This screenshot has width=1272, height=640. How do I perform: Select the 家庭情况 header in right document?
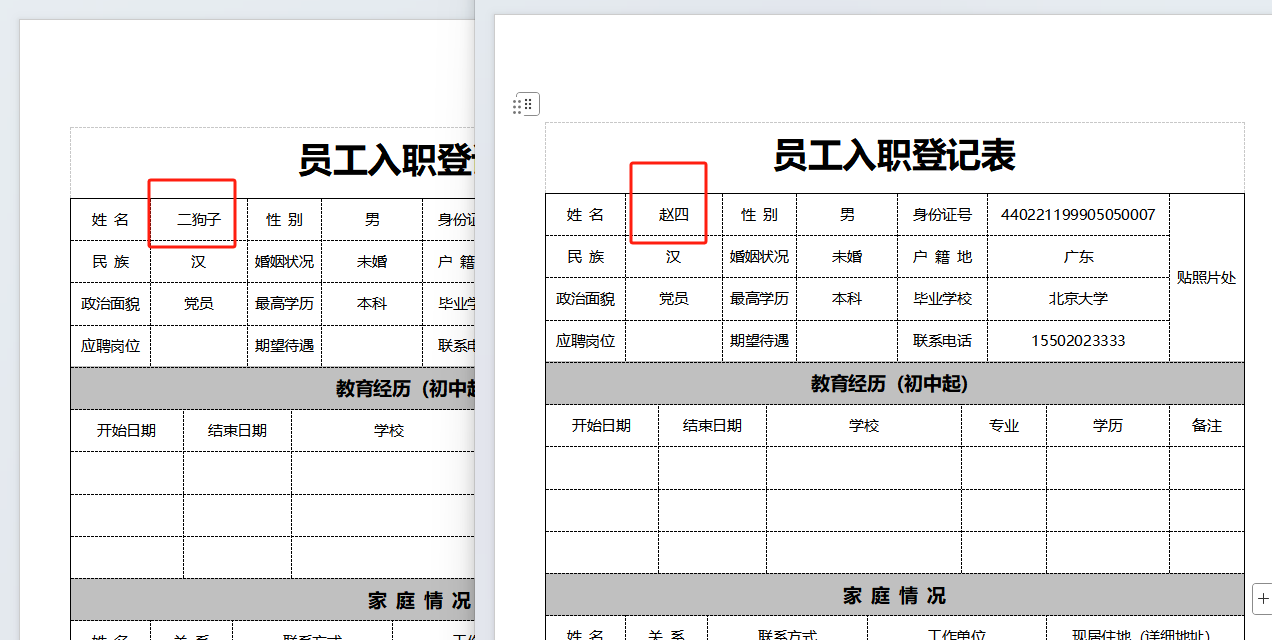(894, 596)
